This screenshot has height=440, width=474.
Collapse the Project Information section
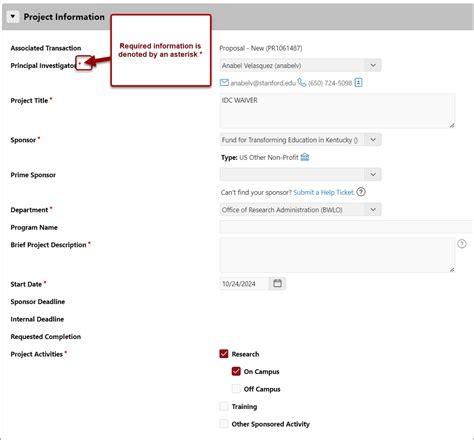tap(13, 16)
